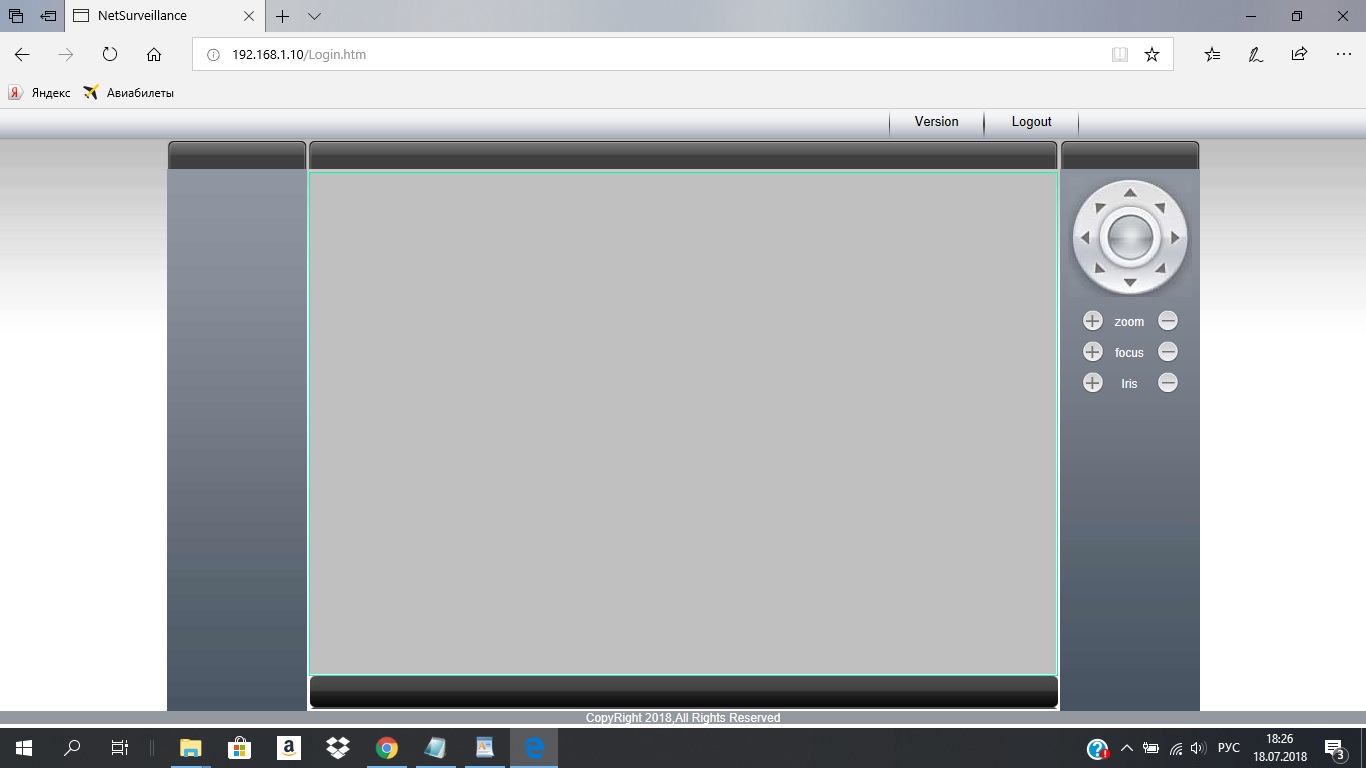The image size is (1366, 768).
Task: Open the Авиабилеты bookmark
Action: [129, 93]
